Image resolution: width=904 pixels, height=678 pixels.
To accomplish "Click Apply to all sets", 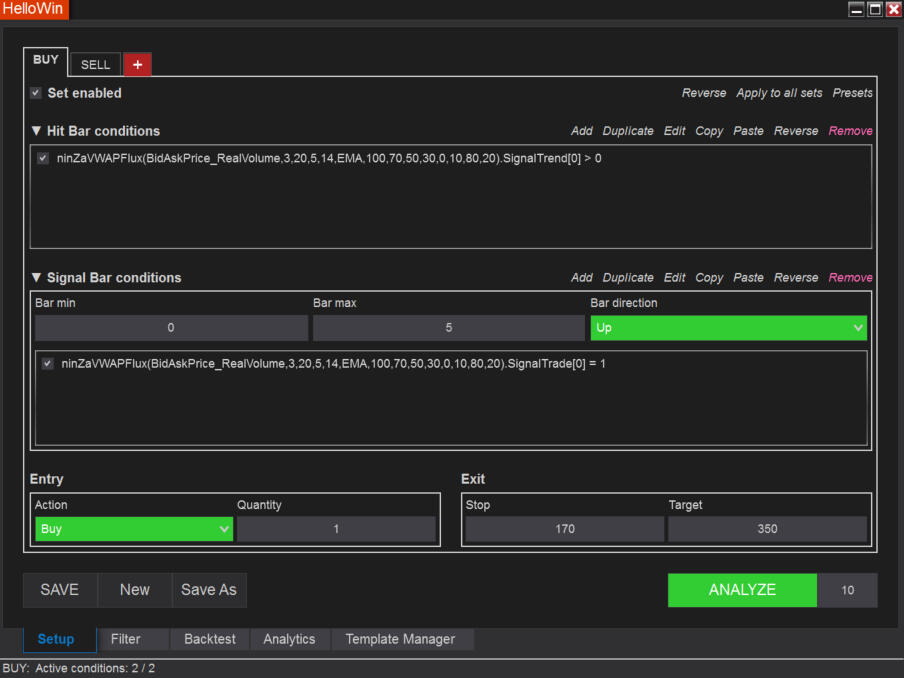I will click(779, 93).
